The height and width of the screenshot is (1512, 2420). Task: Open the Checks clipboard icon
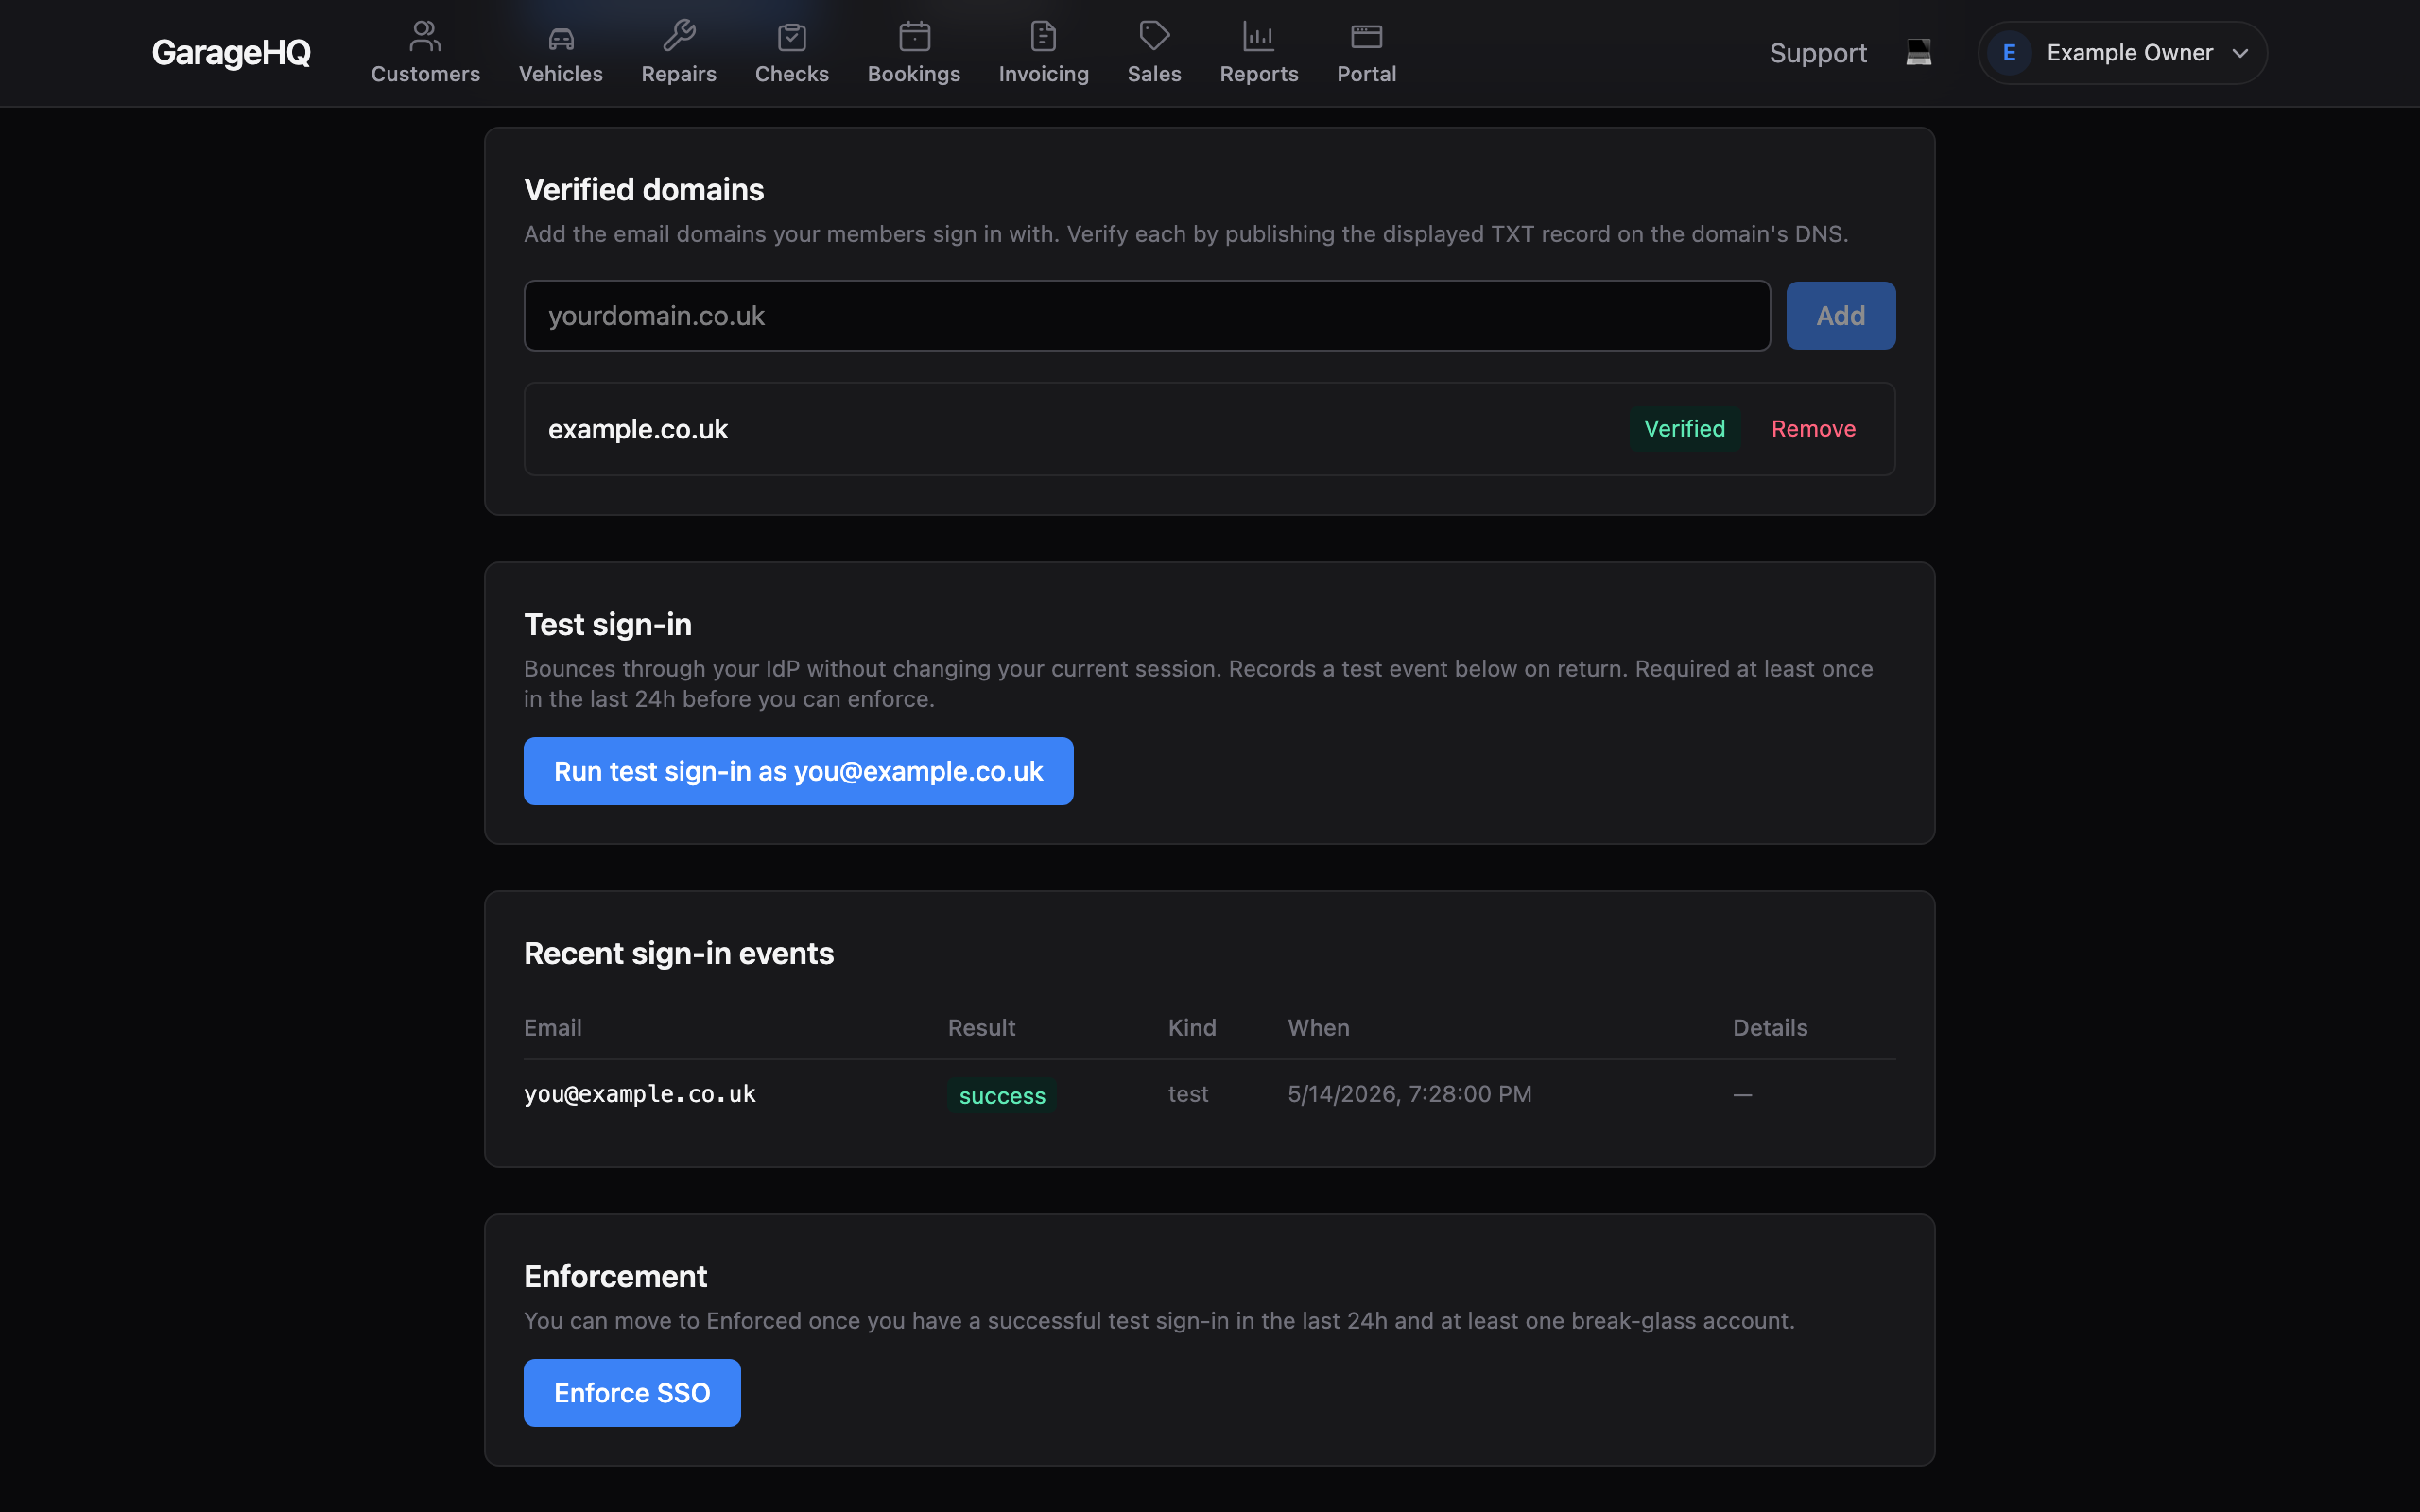click(x=792, y=37)
